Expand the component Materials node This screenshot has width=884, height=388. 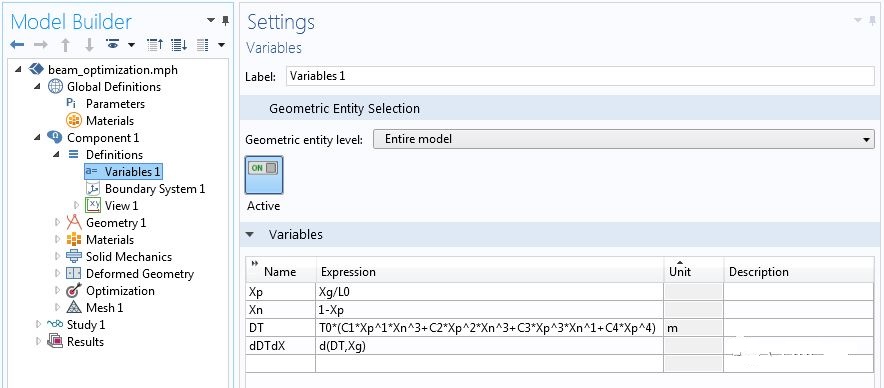58,239
